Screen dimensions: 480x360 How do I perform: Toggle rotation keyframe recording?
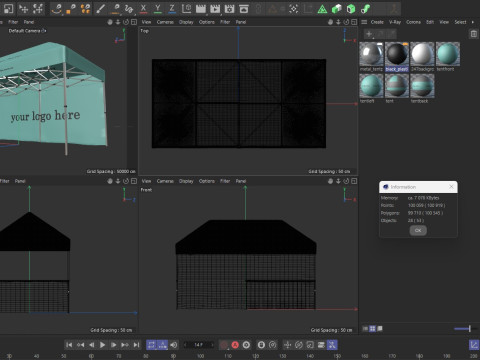[x=299, y=345]
